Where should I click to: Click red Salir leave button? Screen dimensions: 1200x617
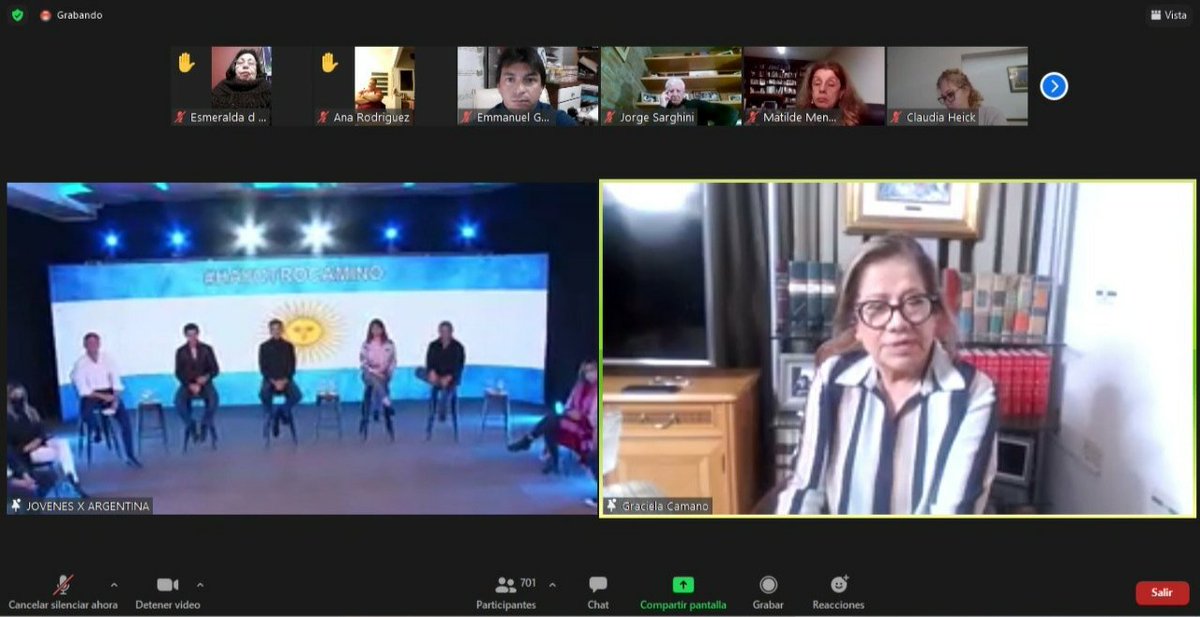coord(1162,593)
